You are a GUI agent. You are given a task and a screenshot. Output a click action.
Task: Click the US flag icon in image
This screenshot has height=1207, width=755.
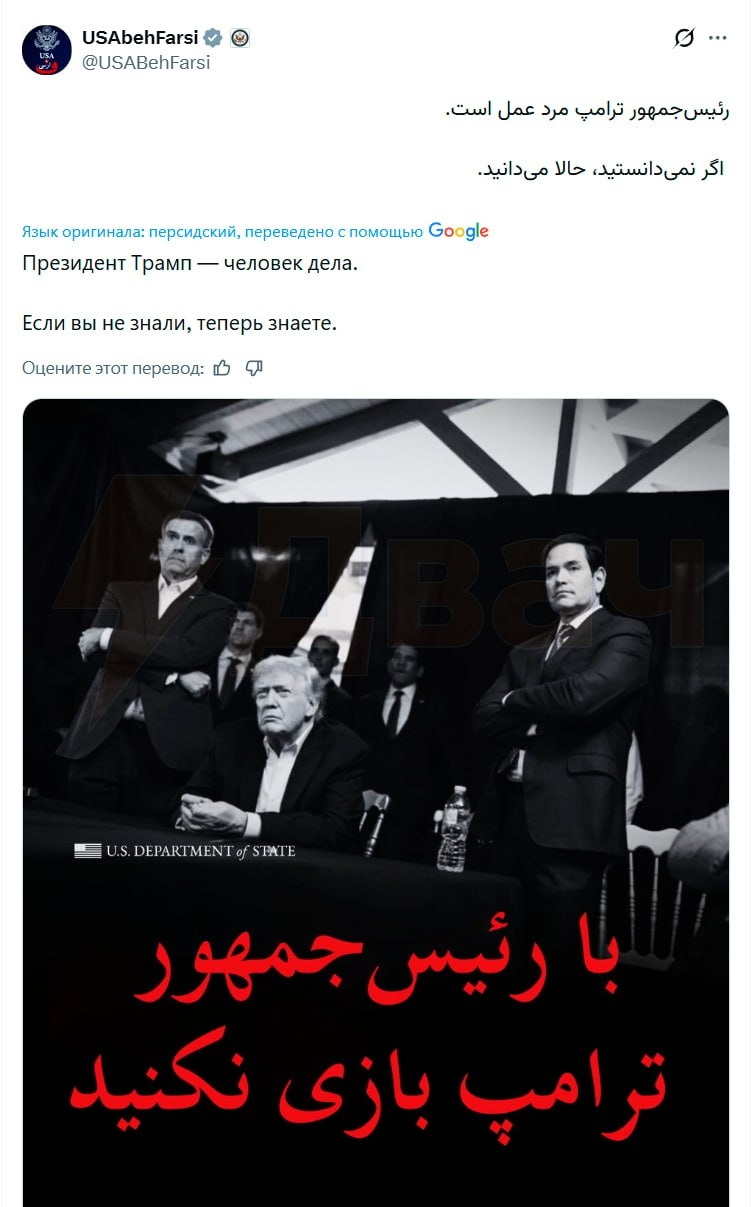click(88, 851)
